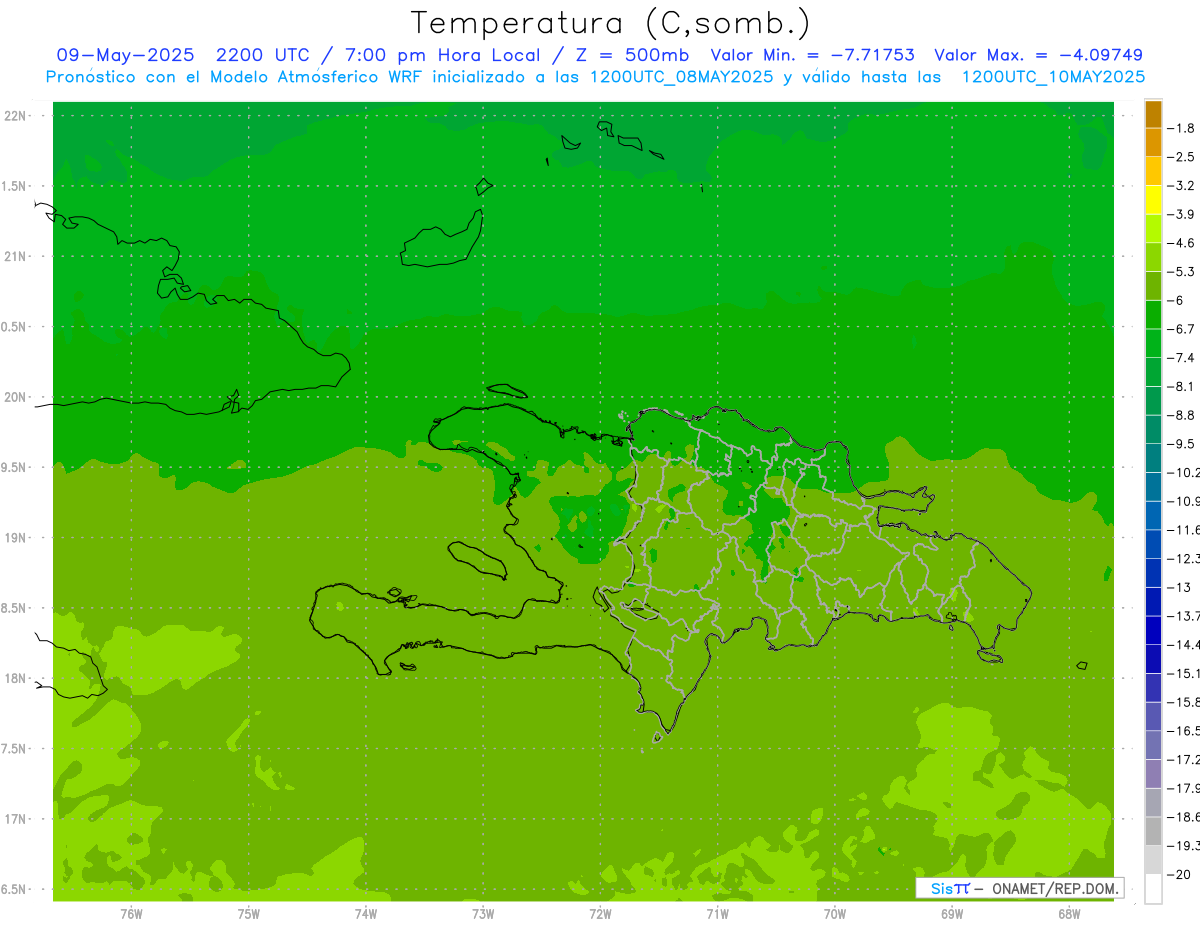1200x927 pixels.
Task: Pick the green swatch between -6 and -6.7
Action: 1153,315
